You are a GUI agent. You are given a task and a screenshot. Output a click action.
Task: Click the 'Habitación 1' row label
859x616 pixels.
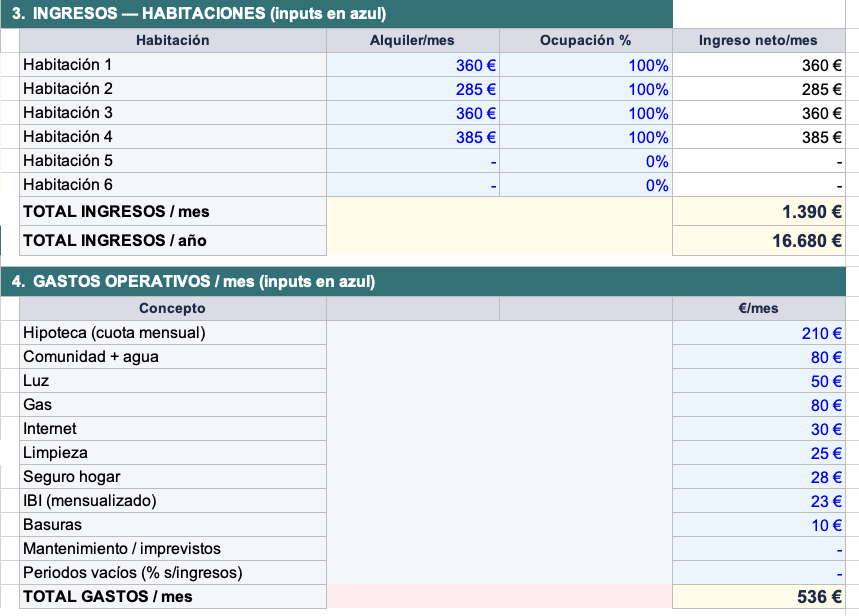67,65
